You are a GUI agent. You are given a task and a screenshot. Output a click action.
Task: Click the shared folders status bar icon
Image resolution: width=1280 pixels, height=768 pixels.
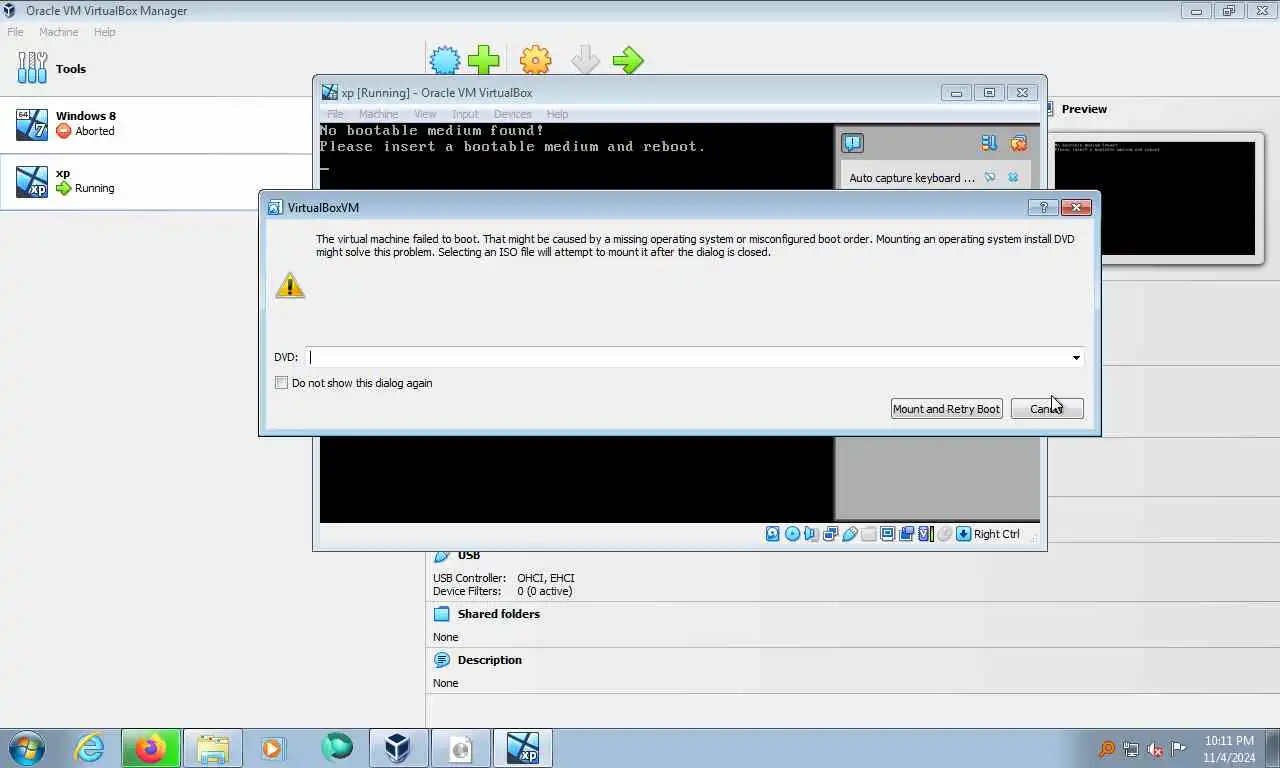868,534
